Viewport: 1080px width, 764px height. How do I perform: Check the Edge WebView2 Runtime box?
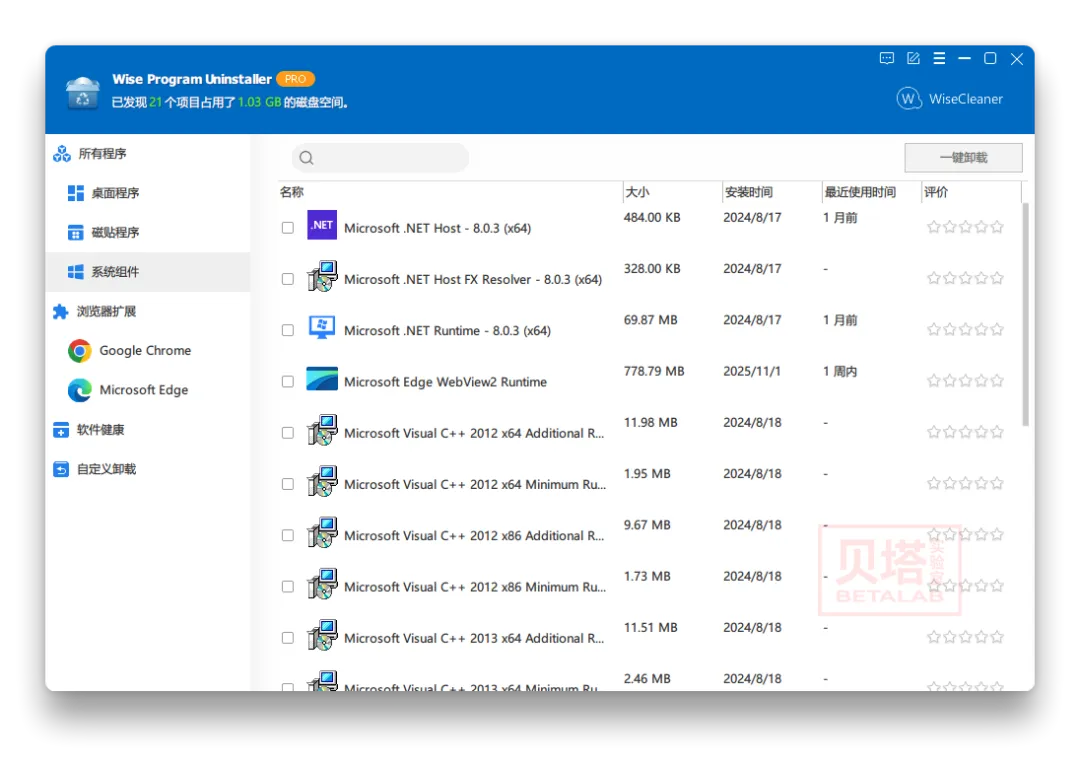click(288, 382)
